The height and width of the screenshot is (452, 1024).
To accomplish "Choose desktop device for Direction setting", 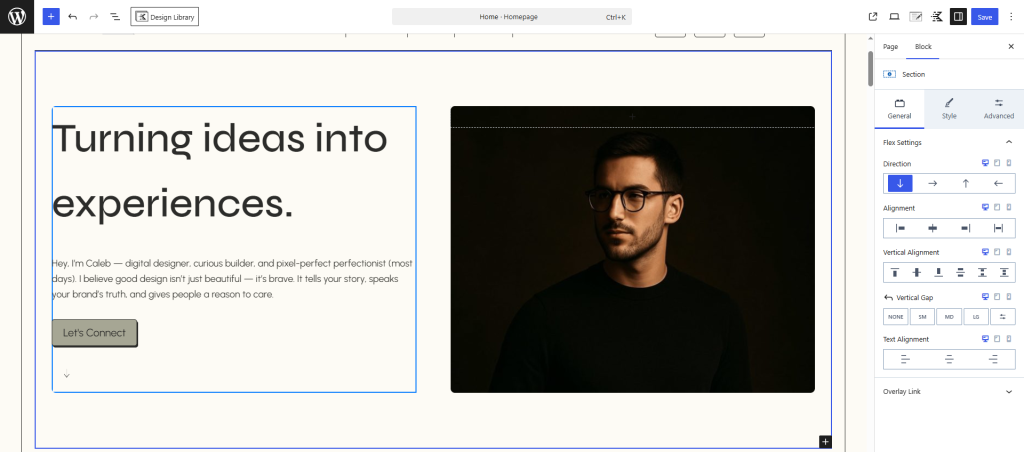I will [x=985, y=163].
